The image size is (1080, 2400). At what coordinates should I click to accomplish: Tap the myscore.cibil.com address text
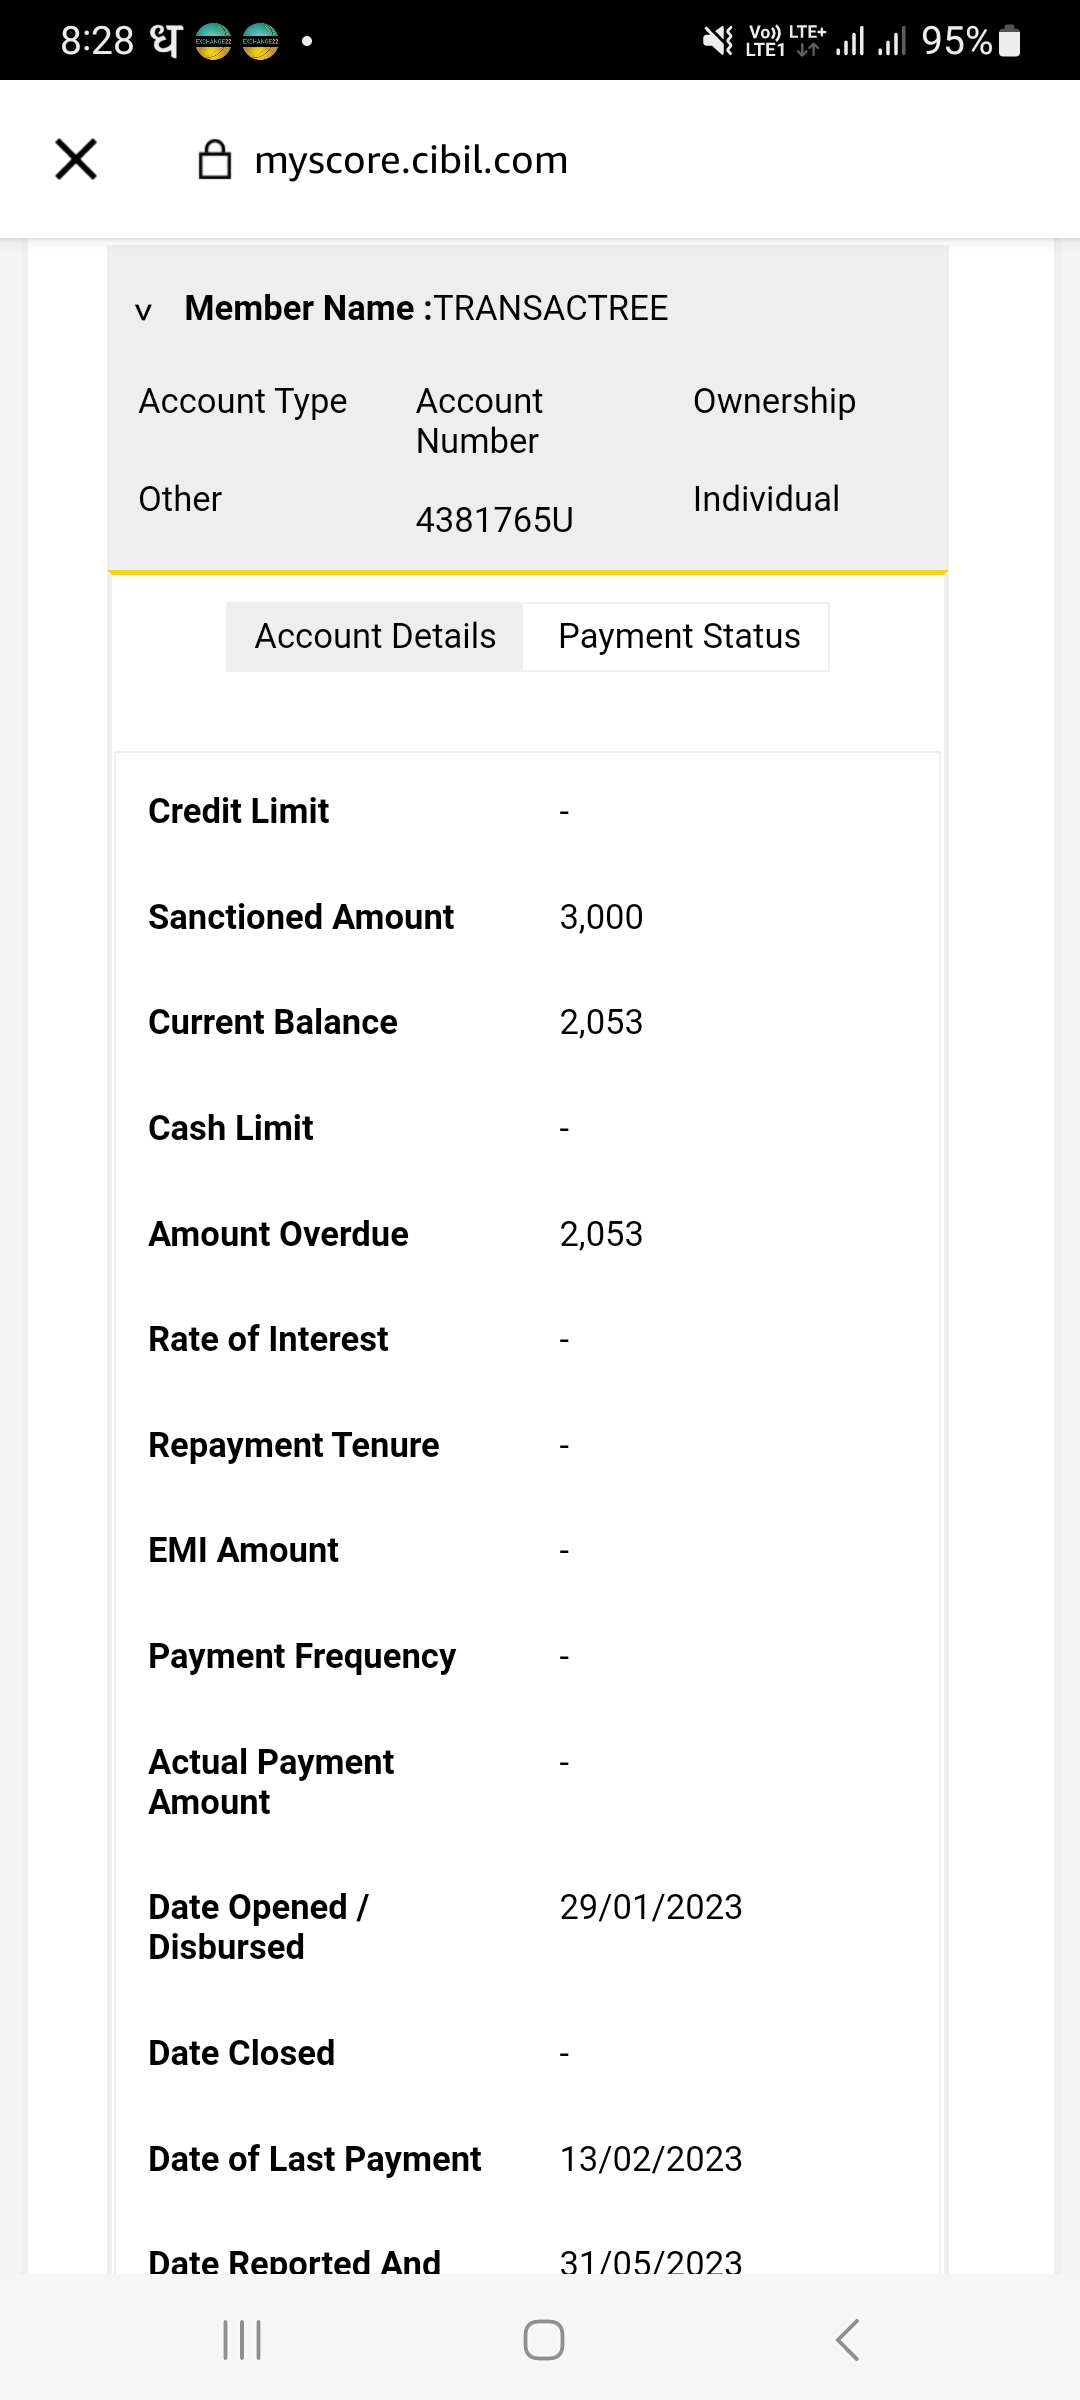(x=411, y=160)
